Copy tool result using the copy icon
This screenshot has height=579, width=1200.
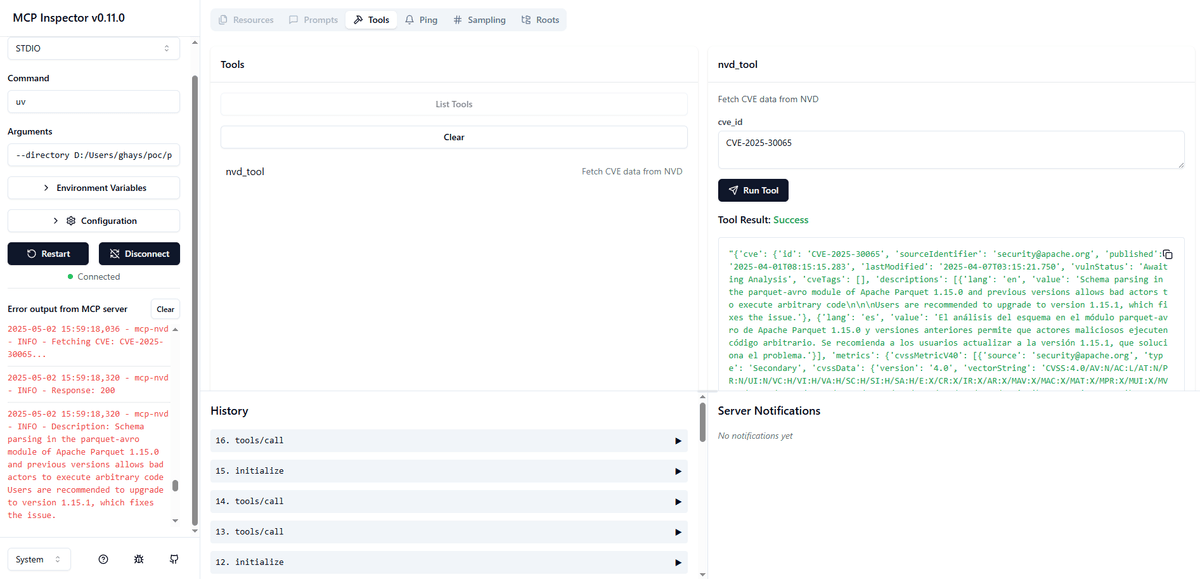[1167, 254]
